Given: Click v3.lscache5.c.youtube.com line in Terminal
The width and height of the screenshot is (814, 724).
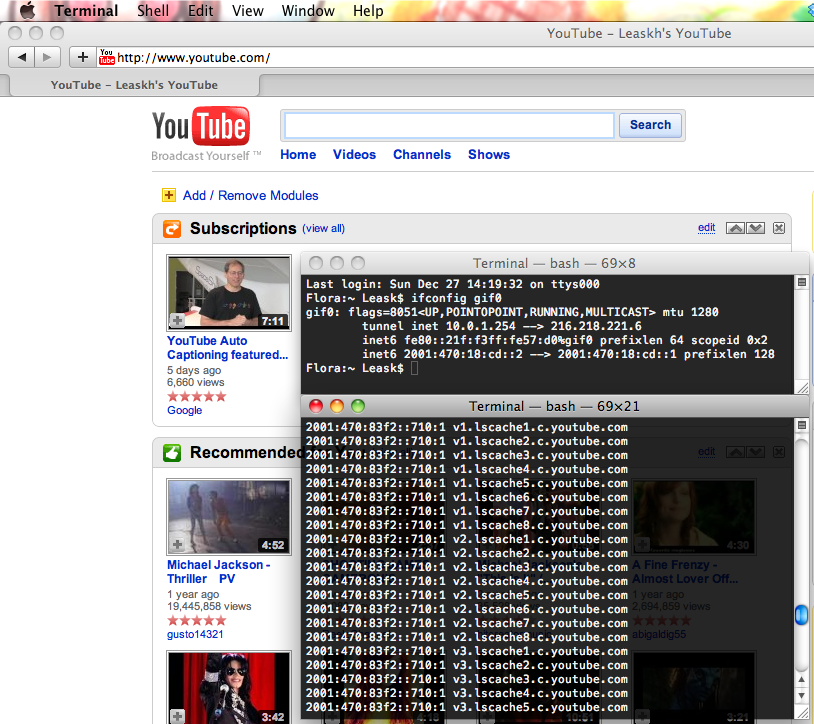Looking at the screenshot, I should click(467, 707).
